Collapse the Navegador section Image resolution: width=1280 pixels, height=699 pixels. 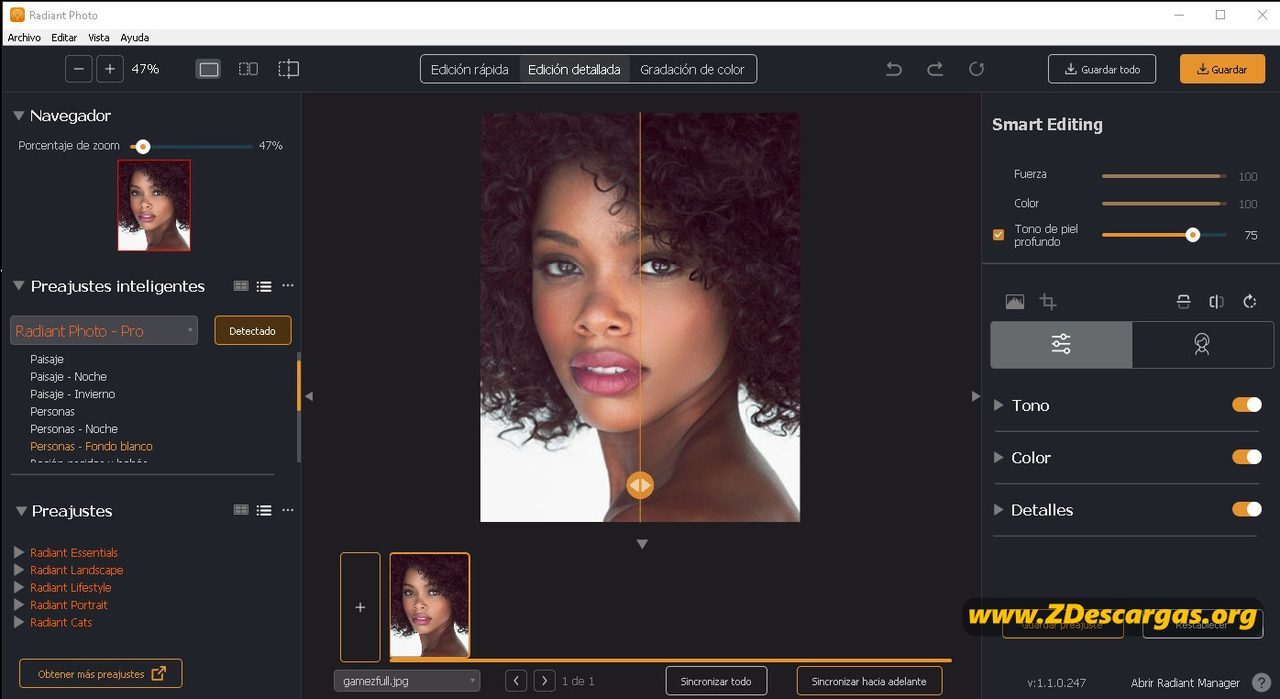point(19,116)
